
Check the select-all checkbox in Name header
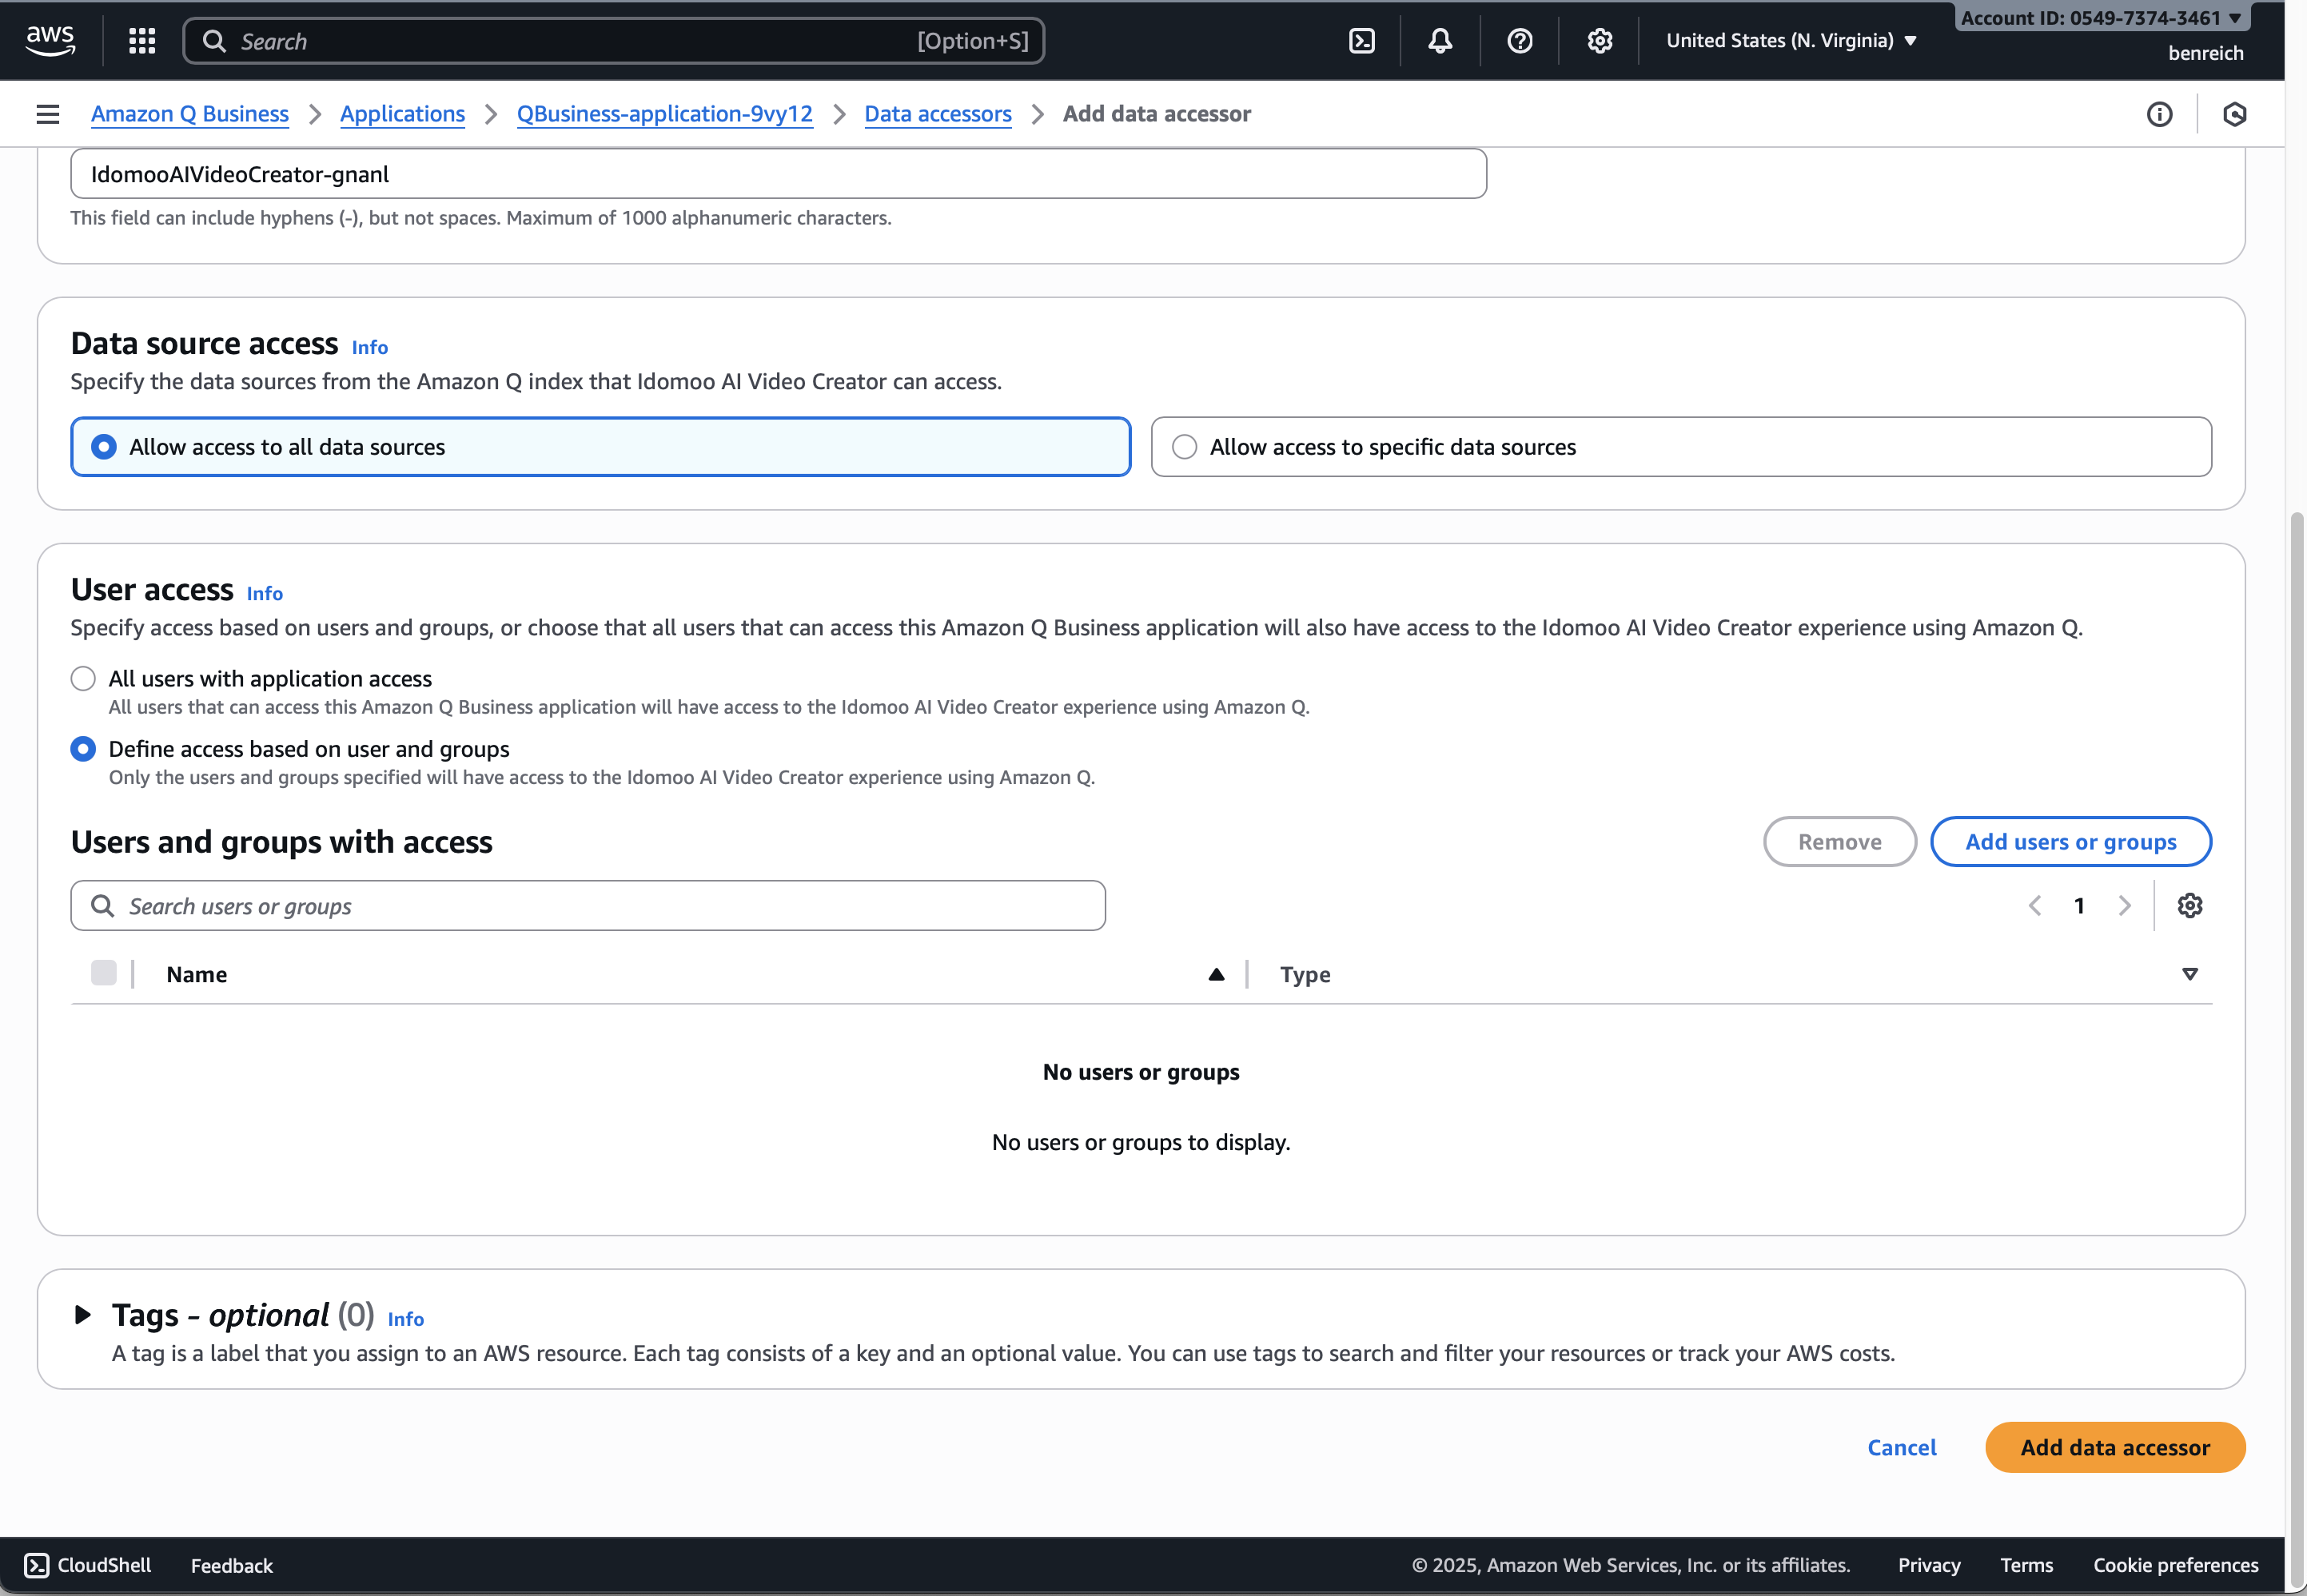(x=104, y=973)
